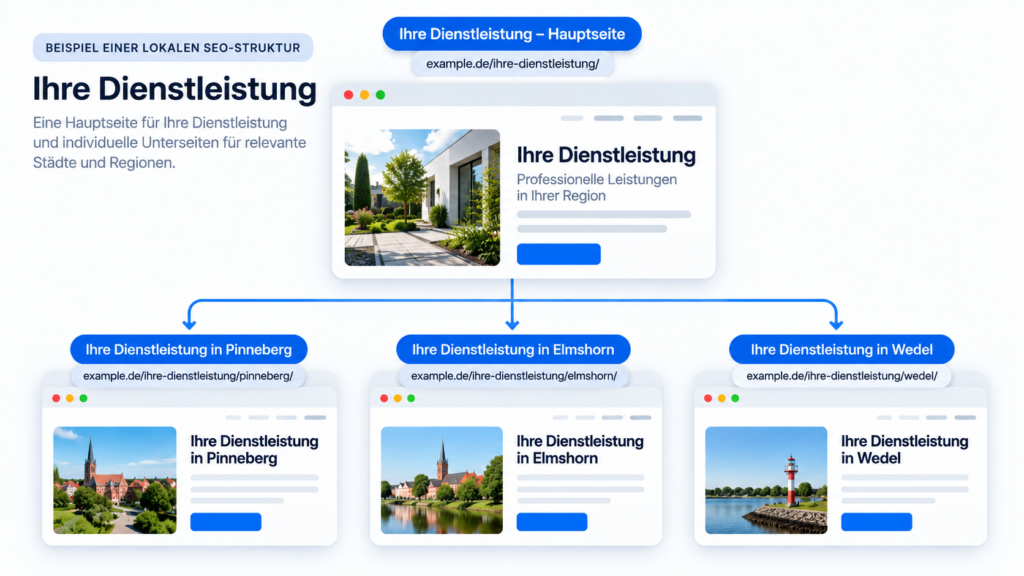
Task: Click 'Professionelle Leistungen in Ihrer Region' text
Action: pos(597,187)
